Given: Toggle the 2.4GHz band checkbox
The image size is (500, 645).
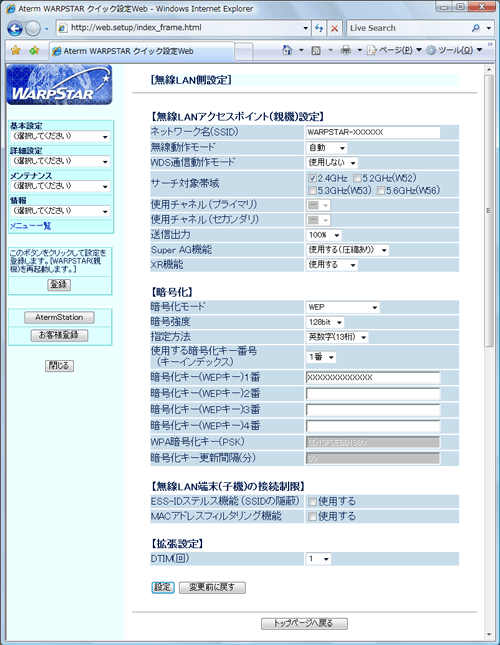Looking at the screenshot, I should click(312, 178).
